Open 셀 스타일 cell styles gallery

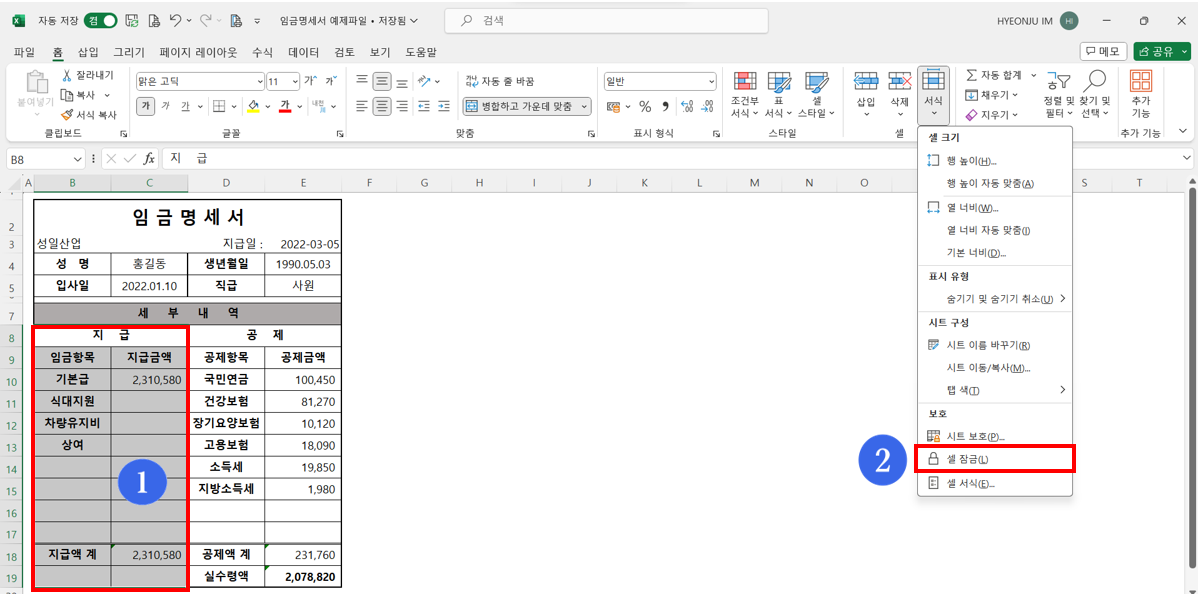click(x=816, y=95)
